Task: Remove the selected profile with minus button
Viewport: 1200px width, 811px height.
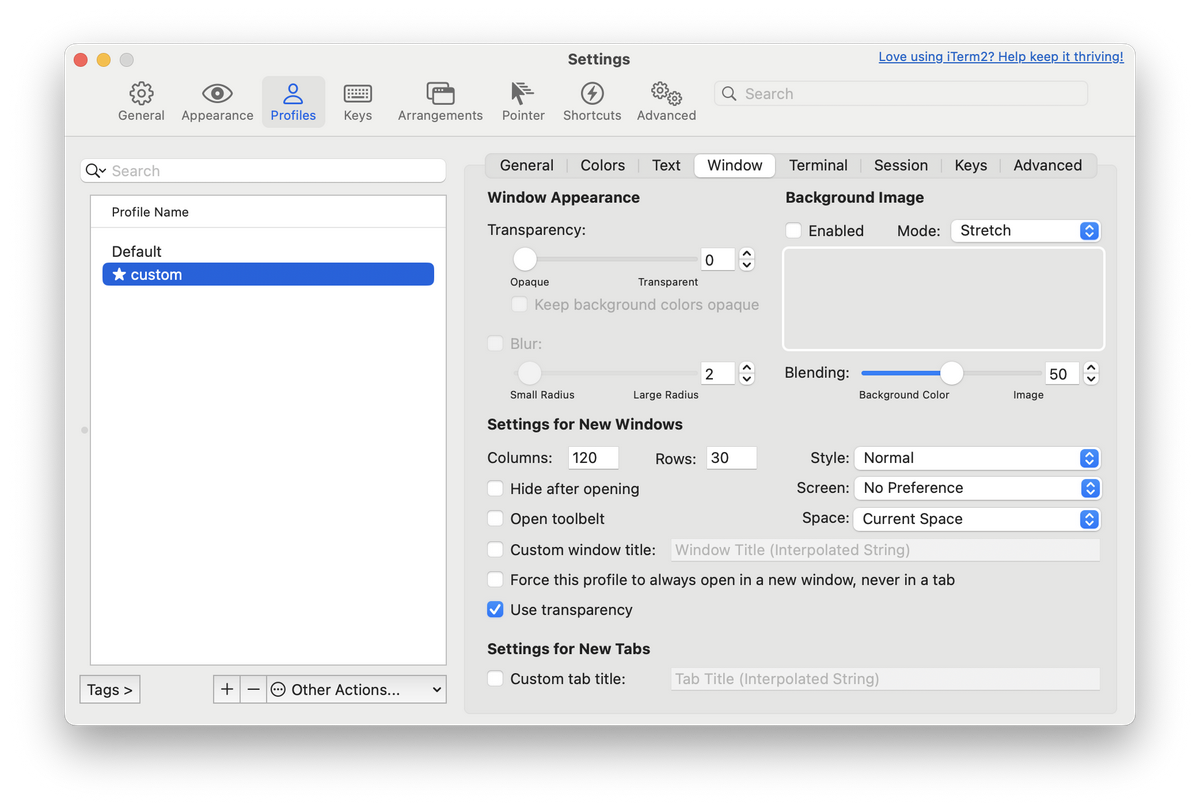Action: tap(253, 689)
